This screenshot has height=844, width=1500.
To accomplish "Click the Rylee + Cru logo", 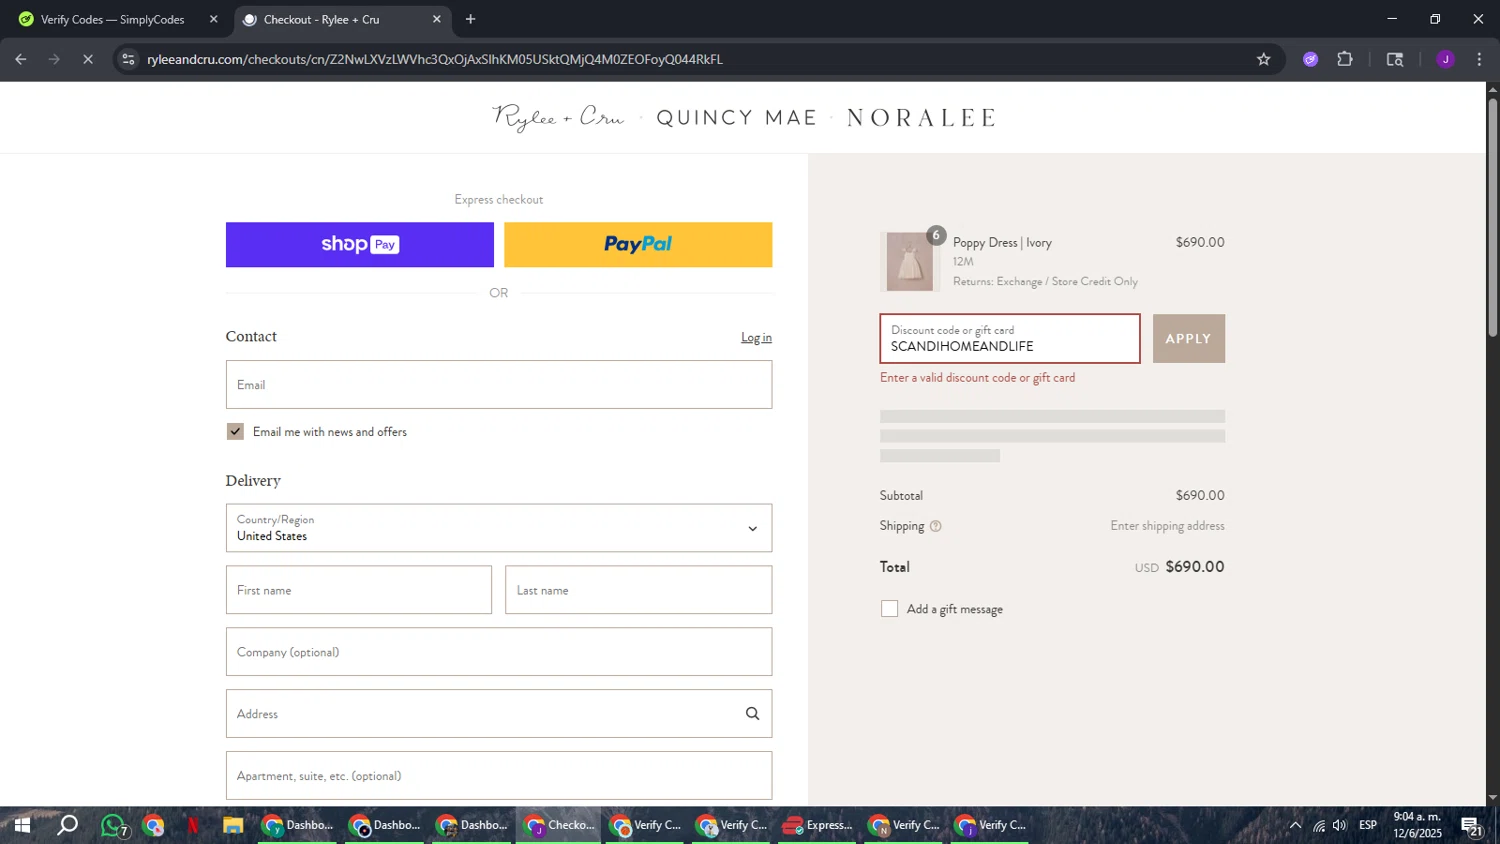I will click(x=558, y=118).
